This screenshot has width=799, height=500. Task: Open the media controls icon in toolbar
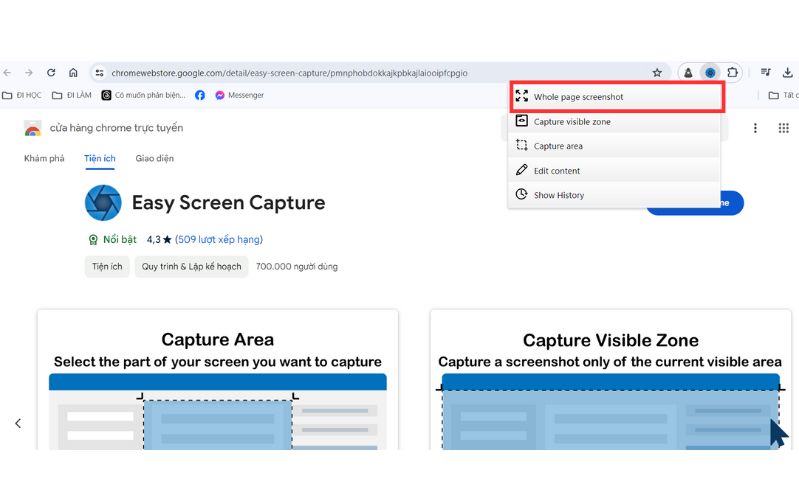click(765, 73)
